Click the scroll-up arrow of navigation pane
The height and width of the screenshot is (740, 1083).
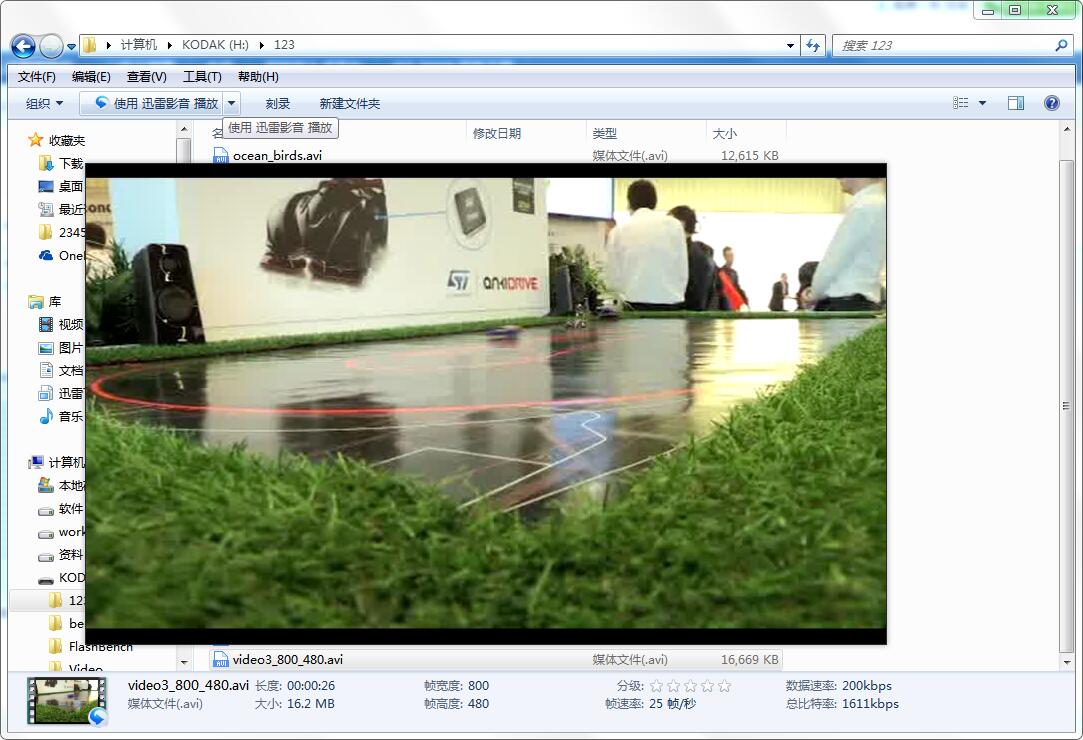(184, 129)
